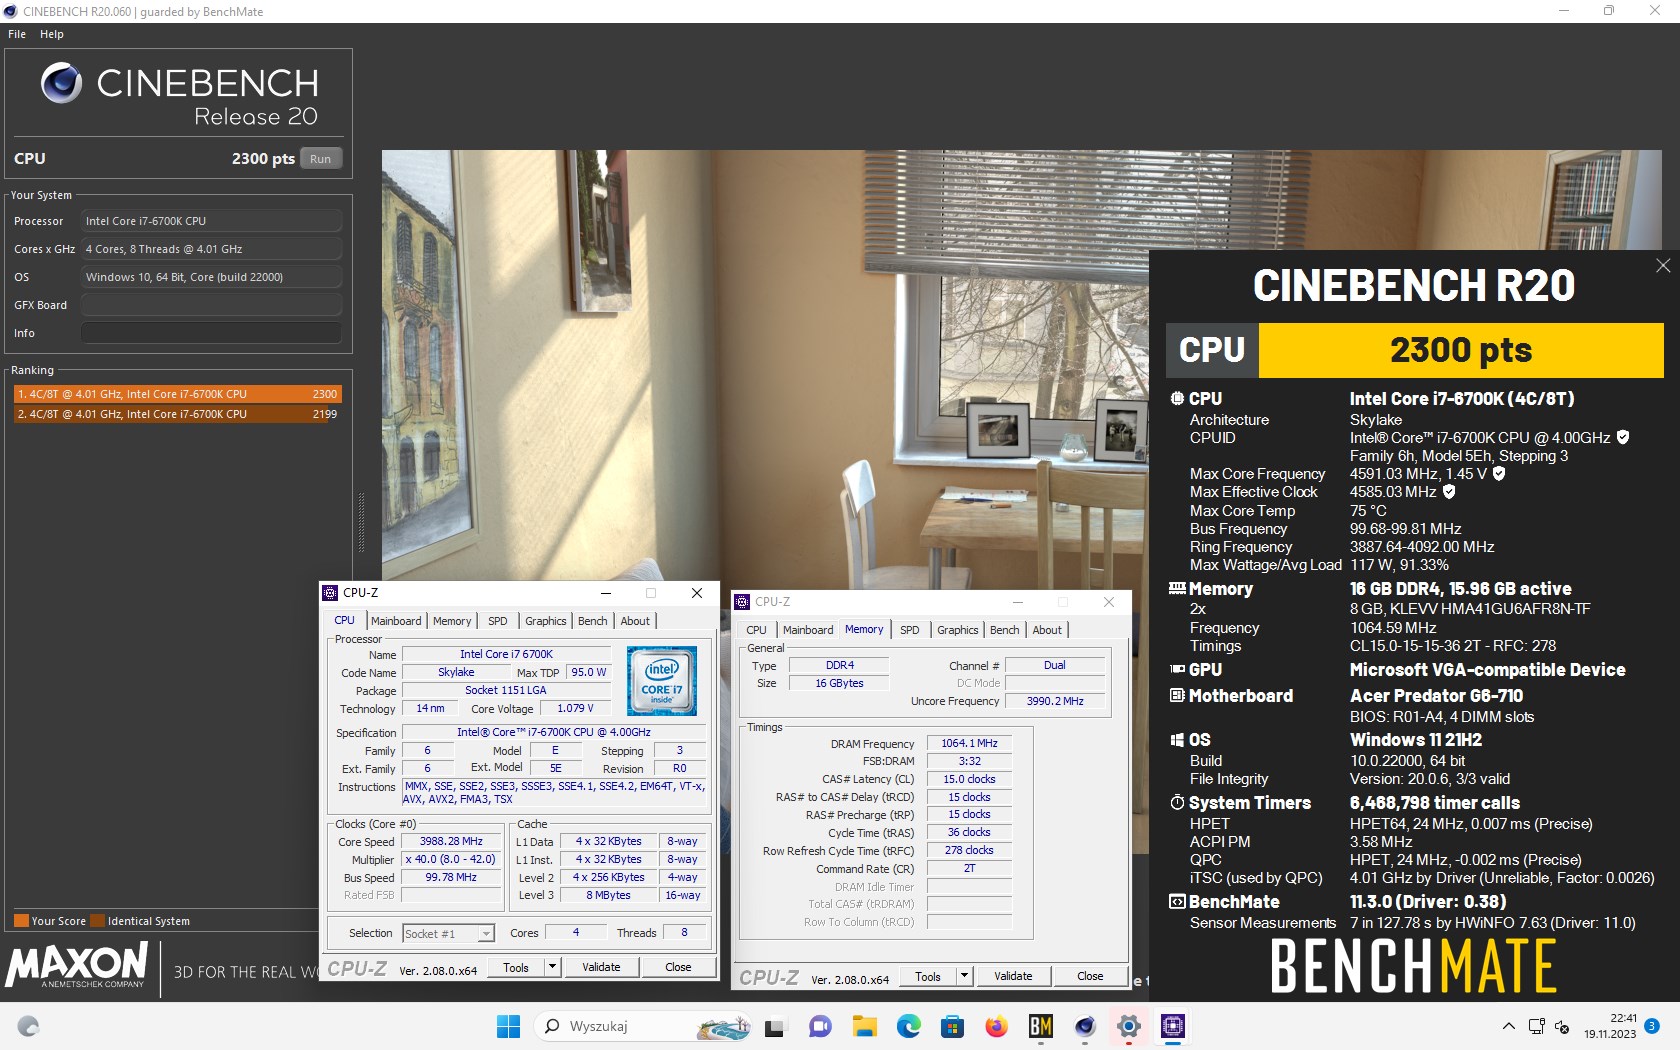Viewport: 1680px width, 1050px height.
Task: Click the DRAM Frequency value 1064.1 MHz
Action: point(969,743)
